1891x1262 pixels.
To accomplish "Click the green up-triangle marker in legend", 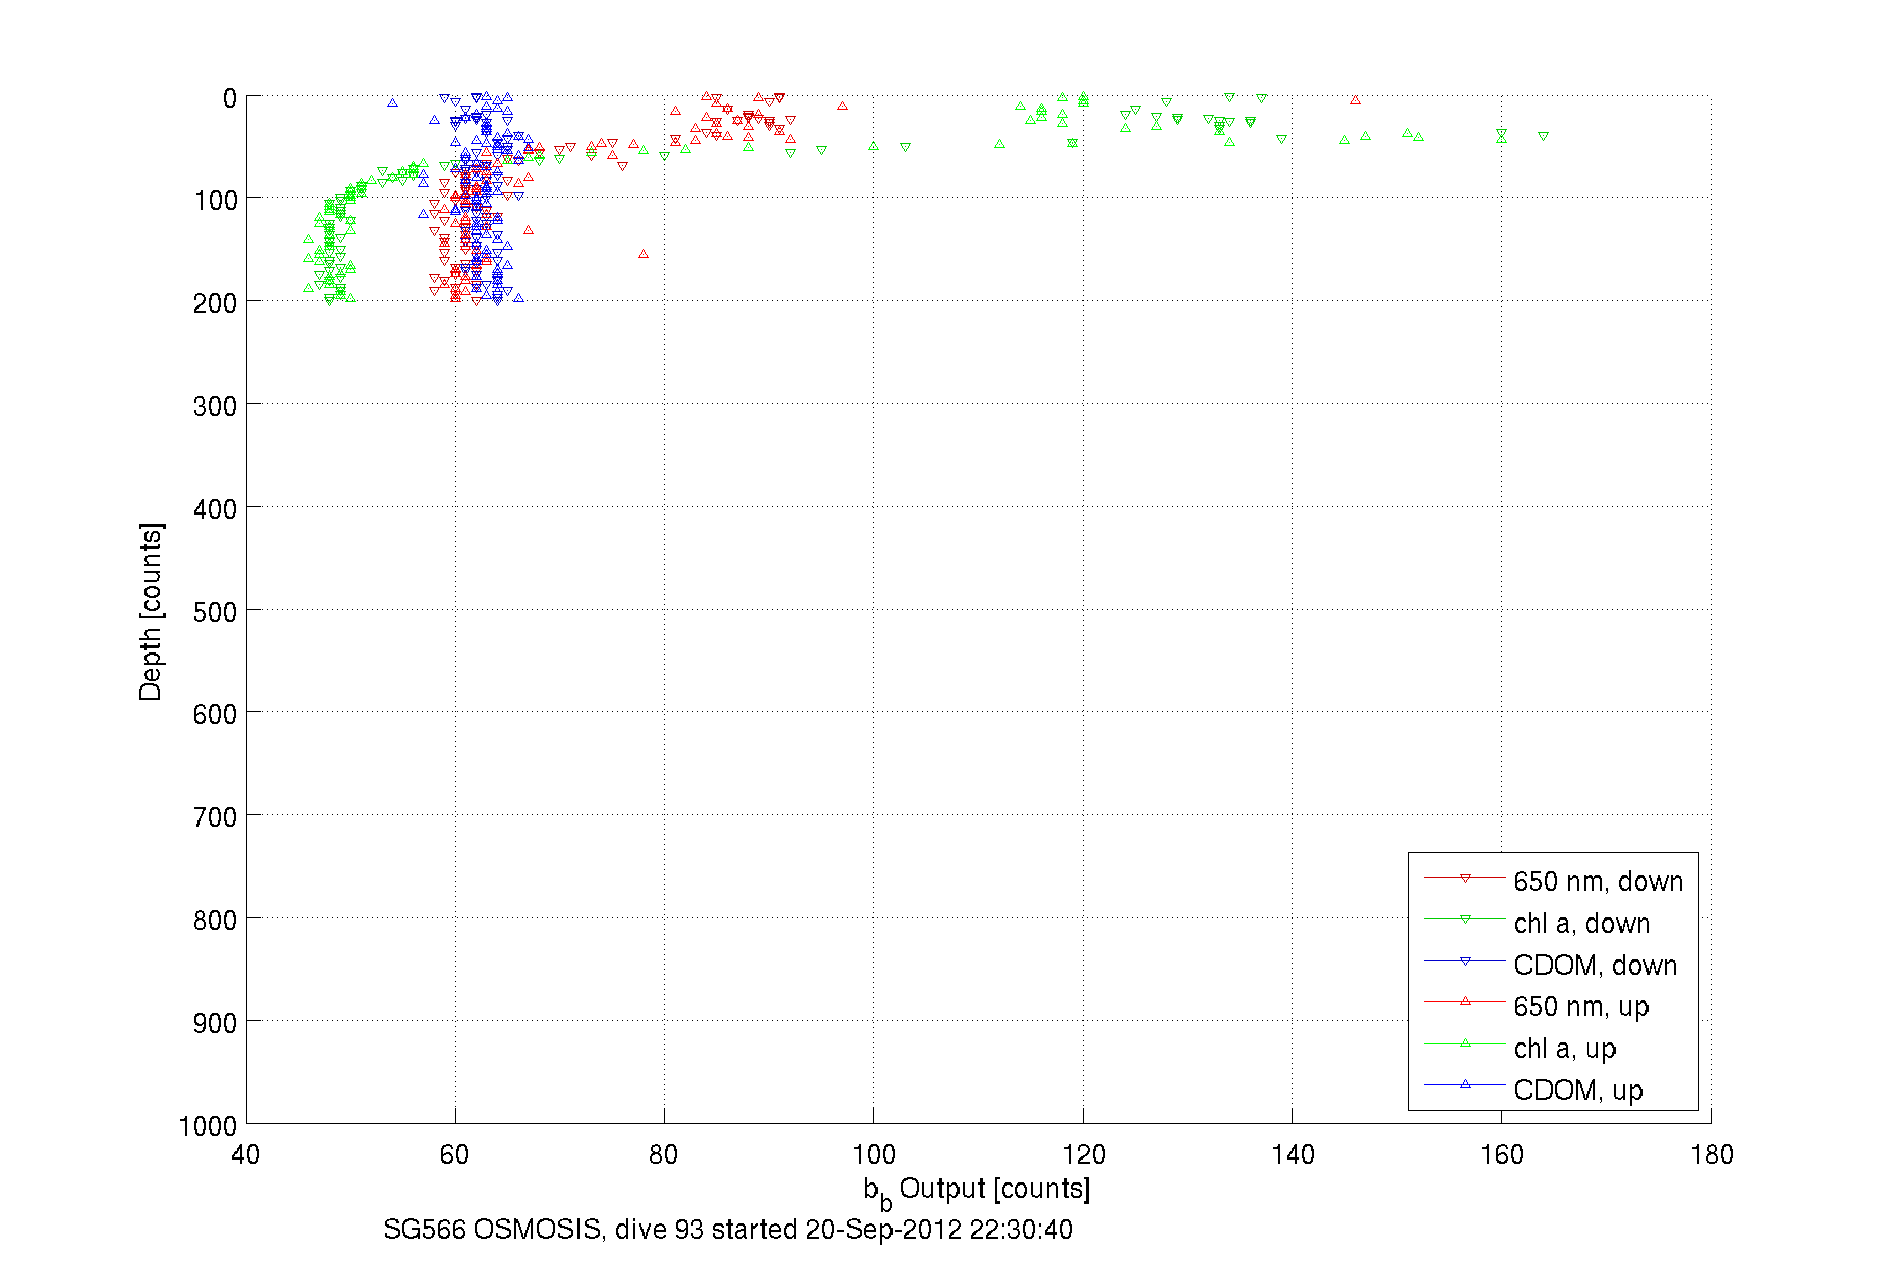I will (1465, 1043).
